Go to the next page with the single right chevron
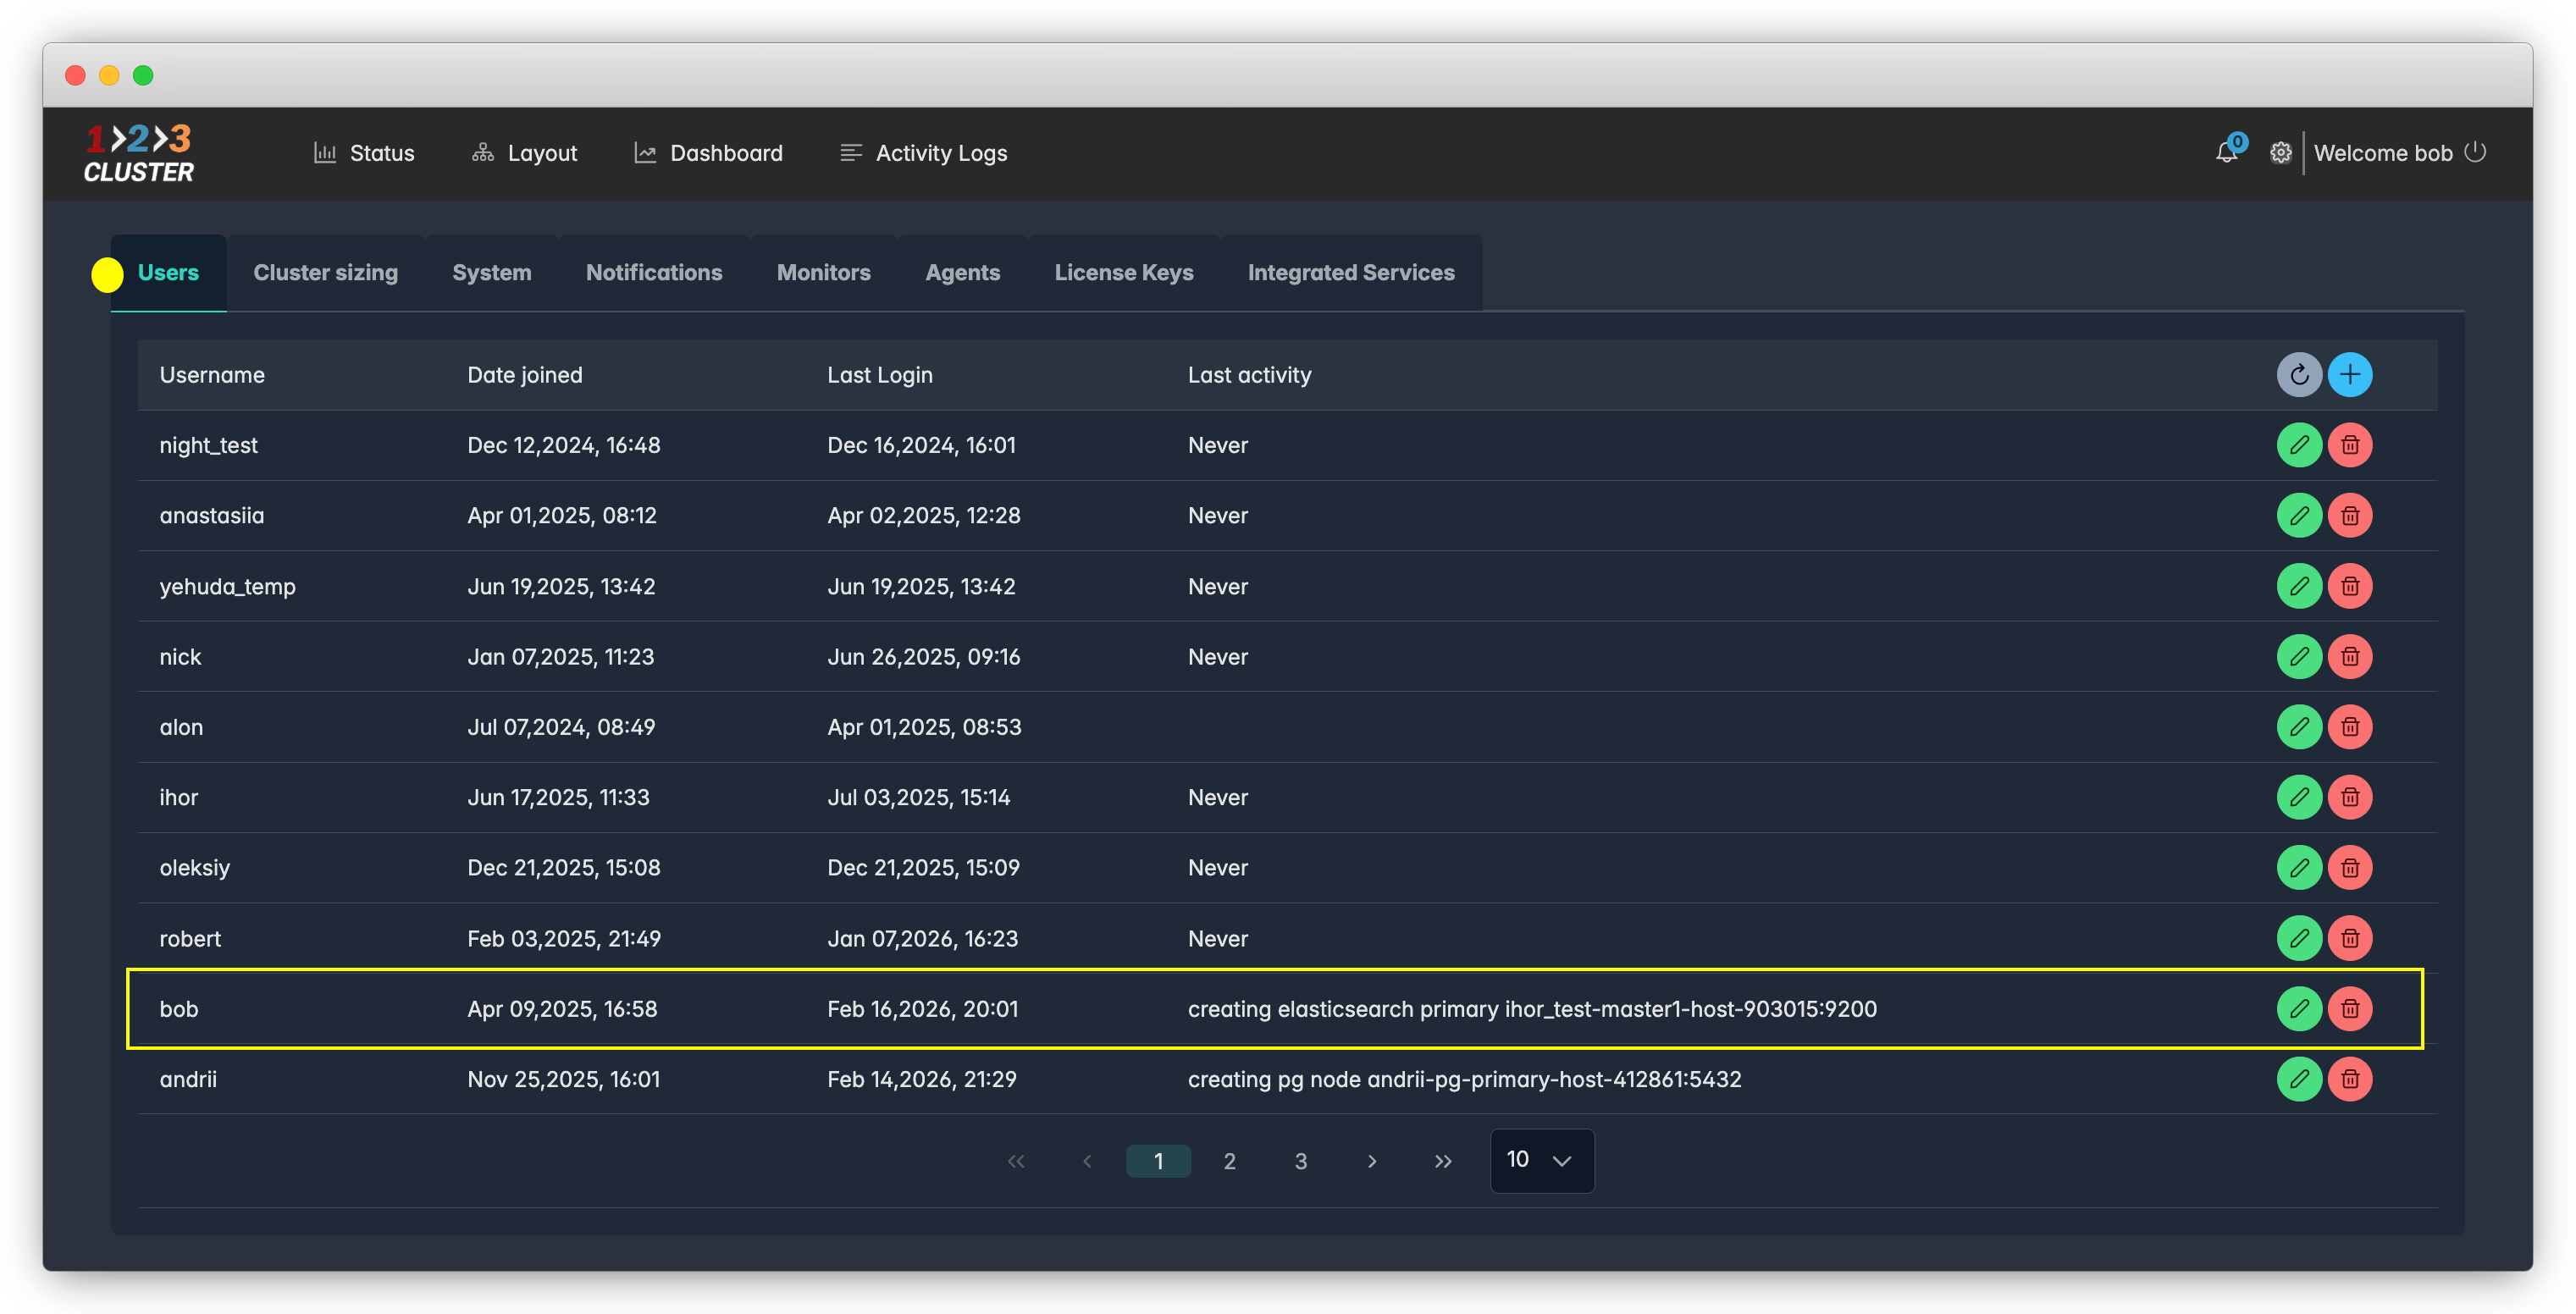This screenshot has width=2576, height=1314. pos(1371,1161)
